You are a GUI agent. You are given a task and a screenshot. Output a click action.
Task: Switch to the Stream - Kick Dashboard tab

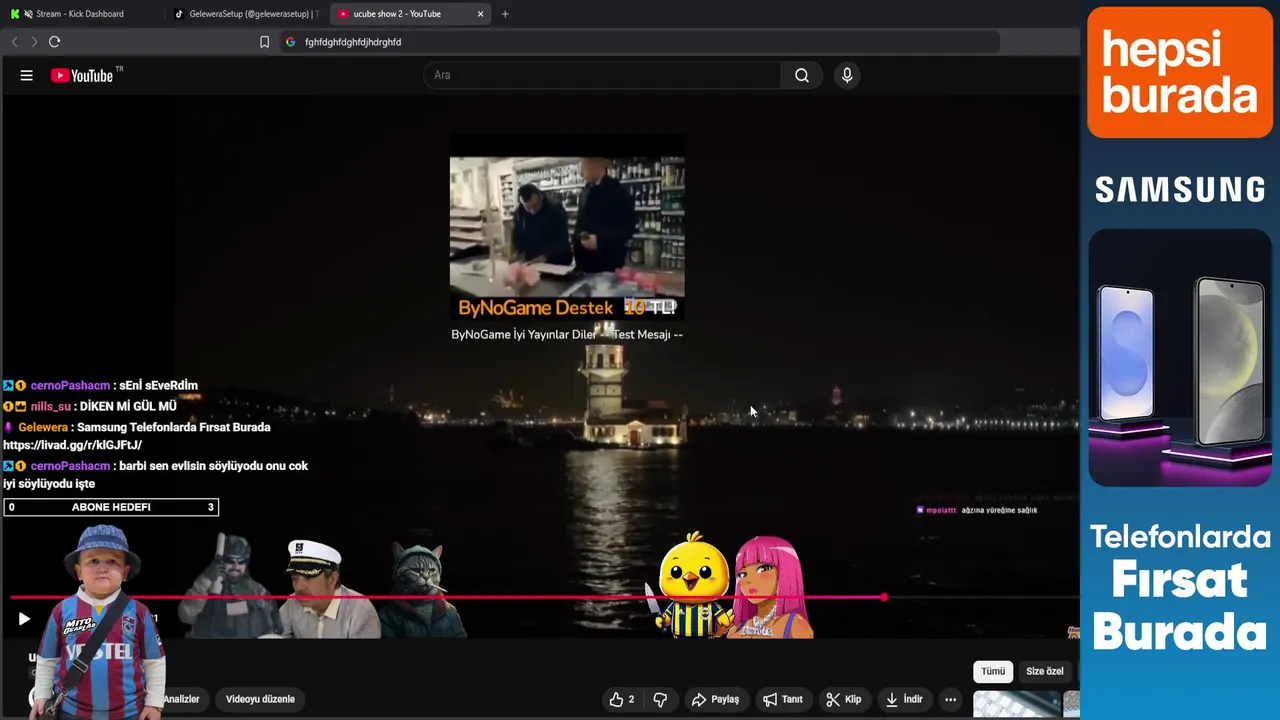80,14
